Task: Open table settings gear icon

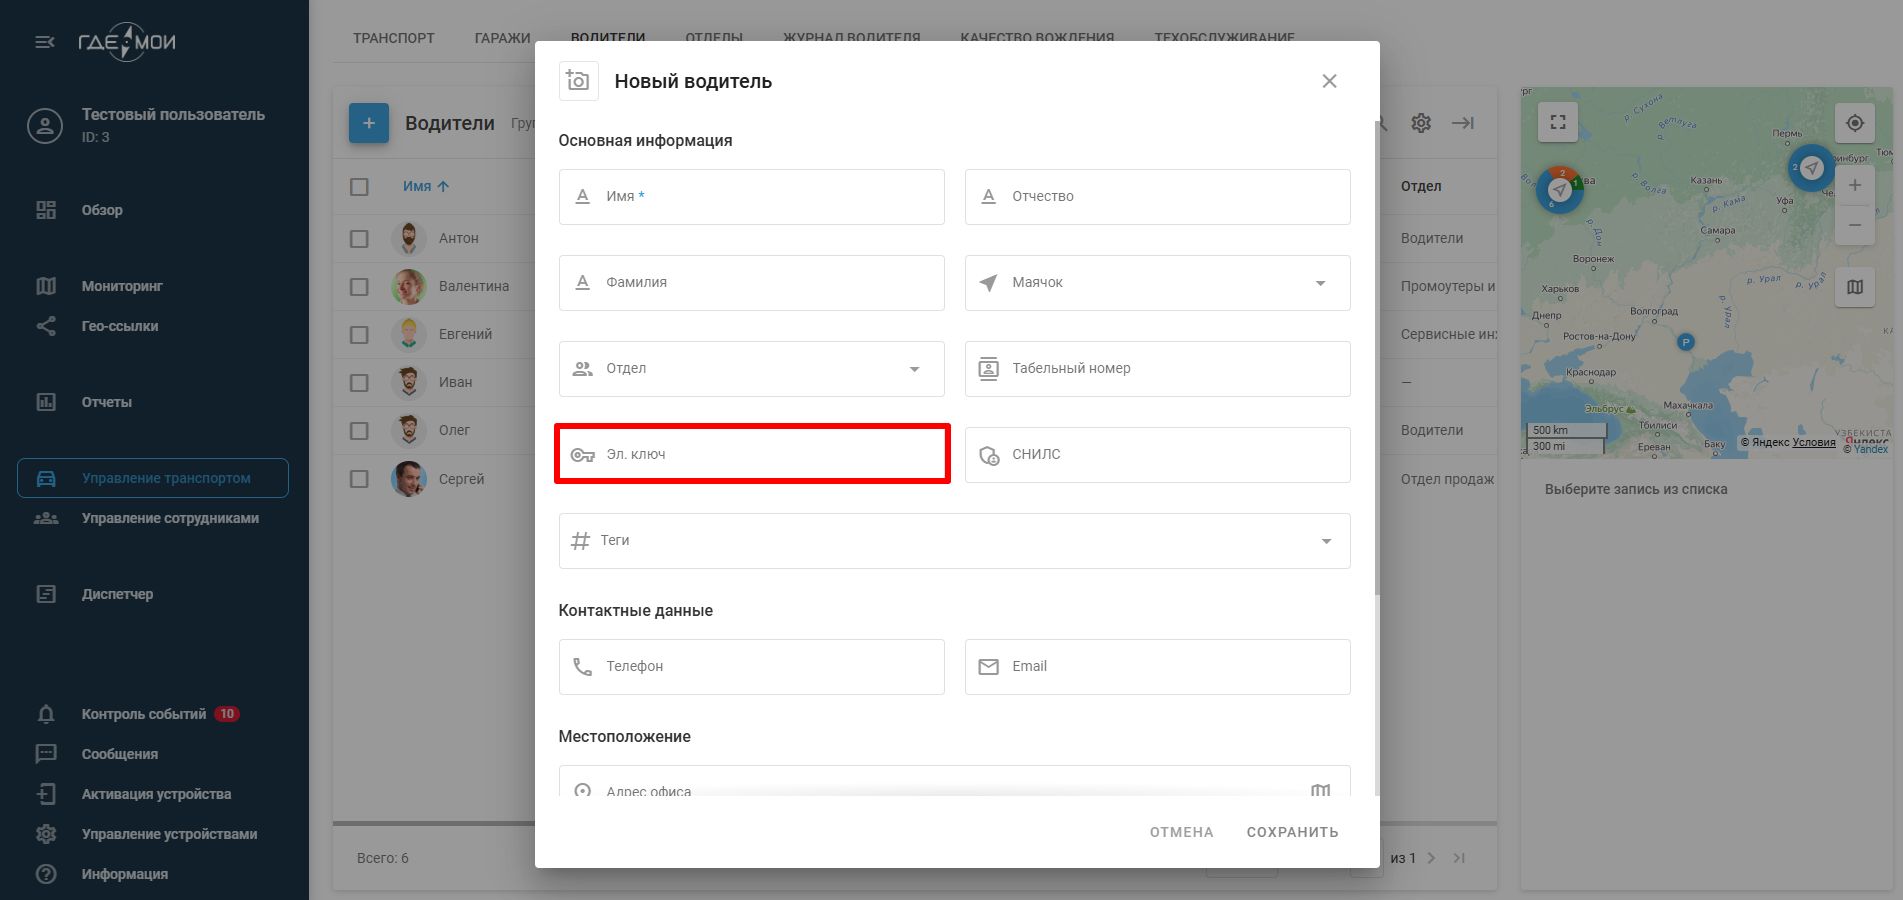Action: tap(1421, 123)
